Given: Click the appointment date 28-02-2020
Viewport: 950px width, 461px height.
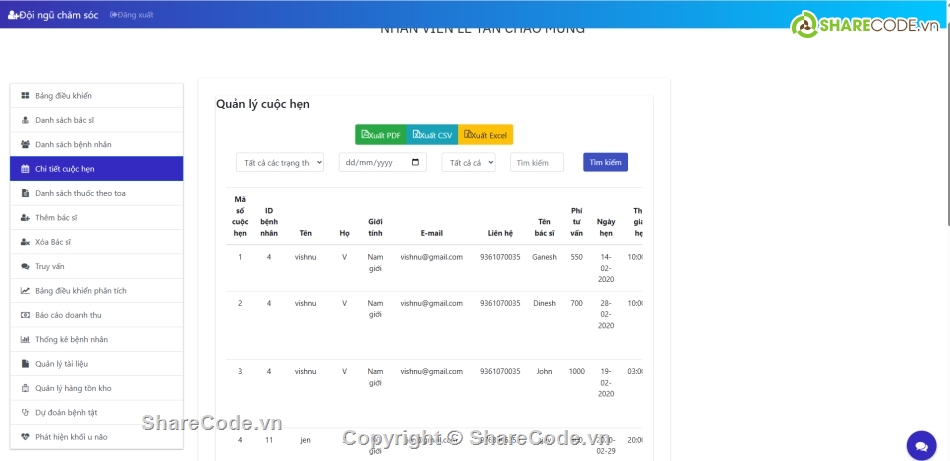Looking at the screenshot, I should click(606, 314).
